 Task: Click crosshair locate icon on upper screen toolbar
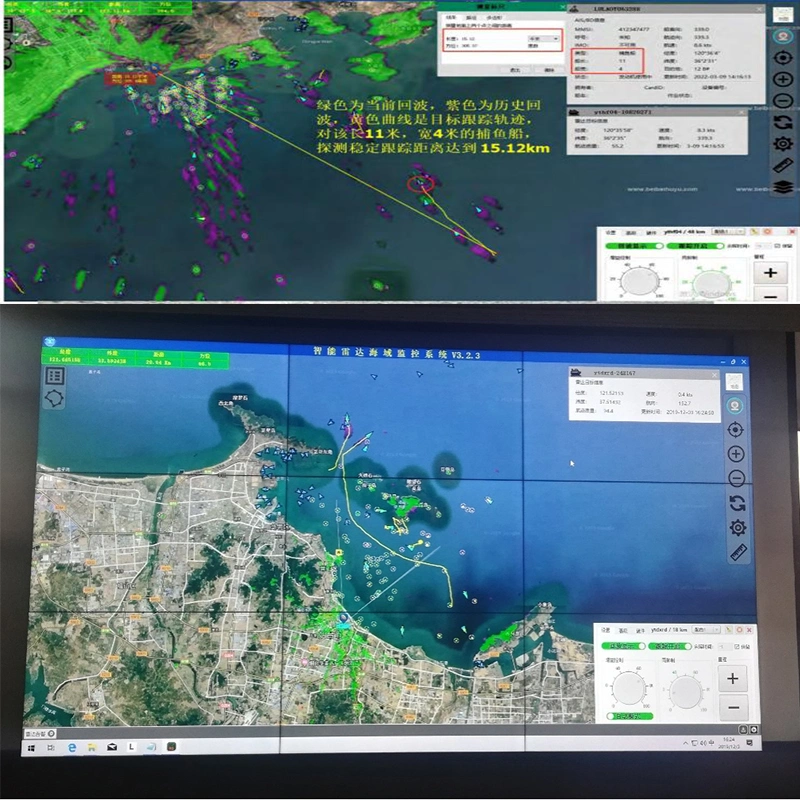(783, 58)
